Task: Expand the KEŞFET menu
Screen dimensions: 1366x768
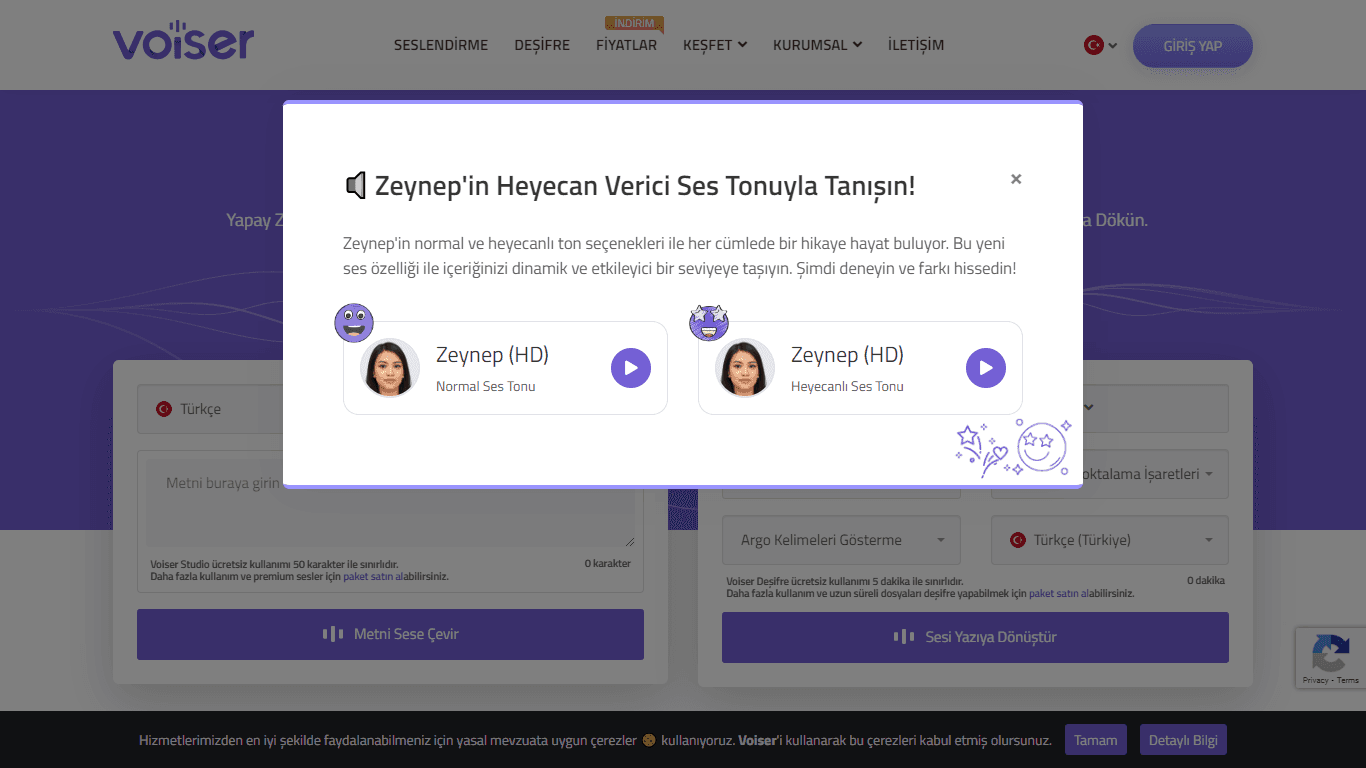Action: point(715,45)
